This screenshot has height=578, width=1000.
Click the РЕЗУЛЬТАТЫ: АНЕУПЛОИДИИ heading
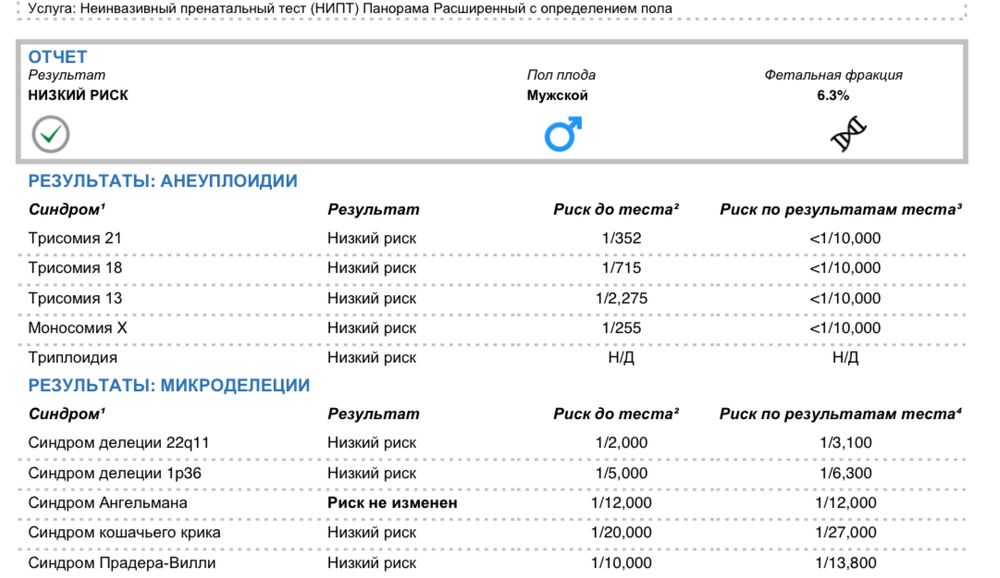point(163,181)
